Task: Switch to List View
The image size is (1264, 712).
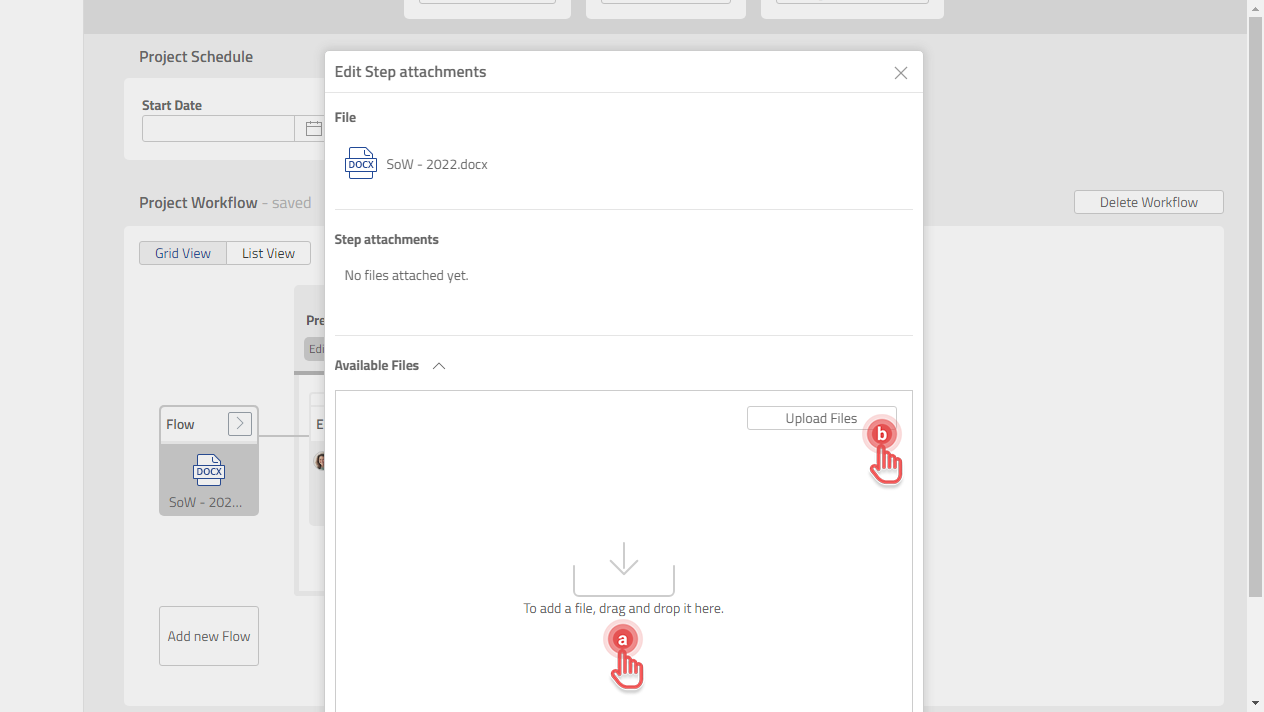Action: [x=267, y=252]
